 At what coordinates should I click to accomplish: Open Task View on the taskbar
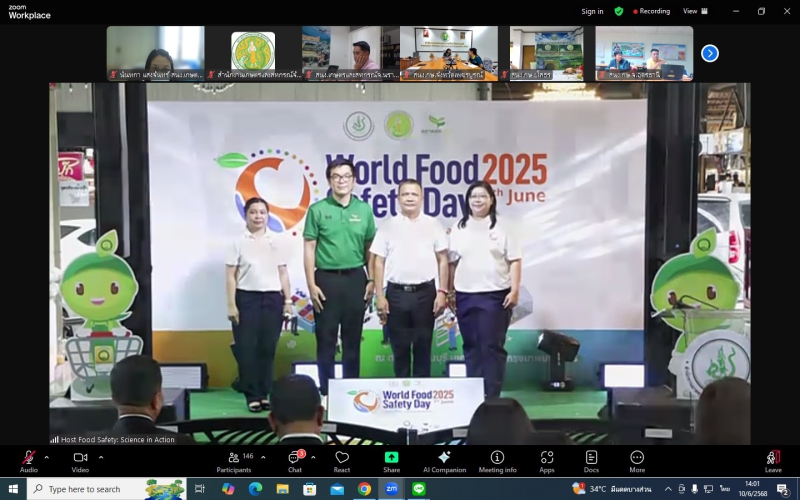(200, 489)
